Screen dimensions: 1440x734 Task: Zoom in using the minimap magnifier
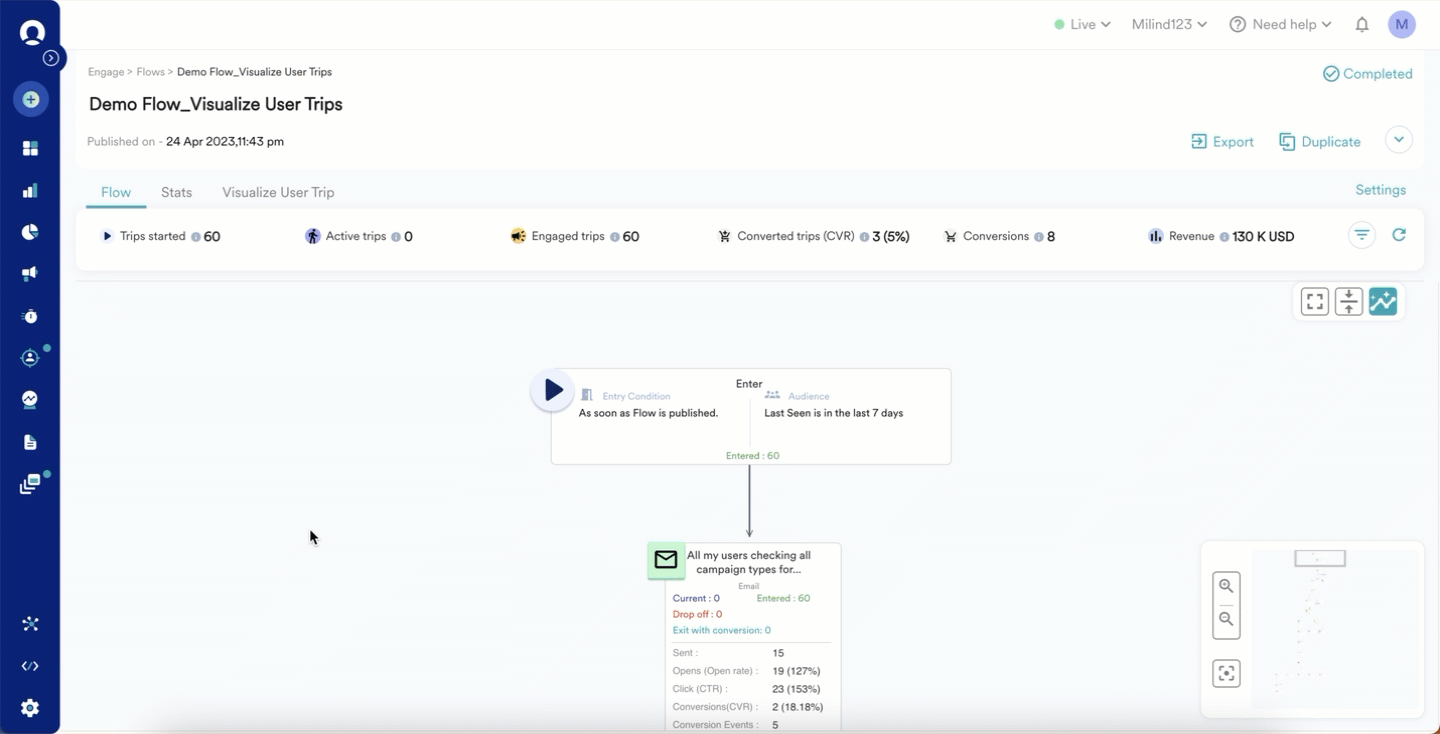[x=1226, y=586]
